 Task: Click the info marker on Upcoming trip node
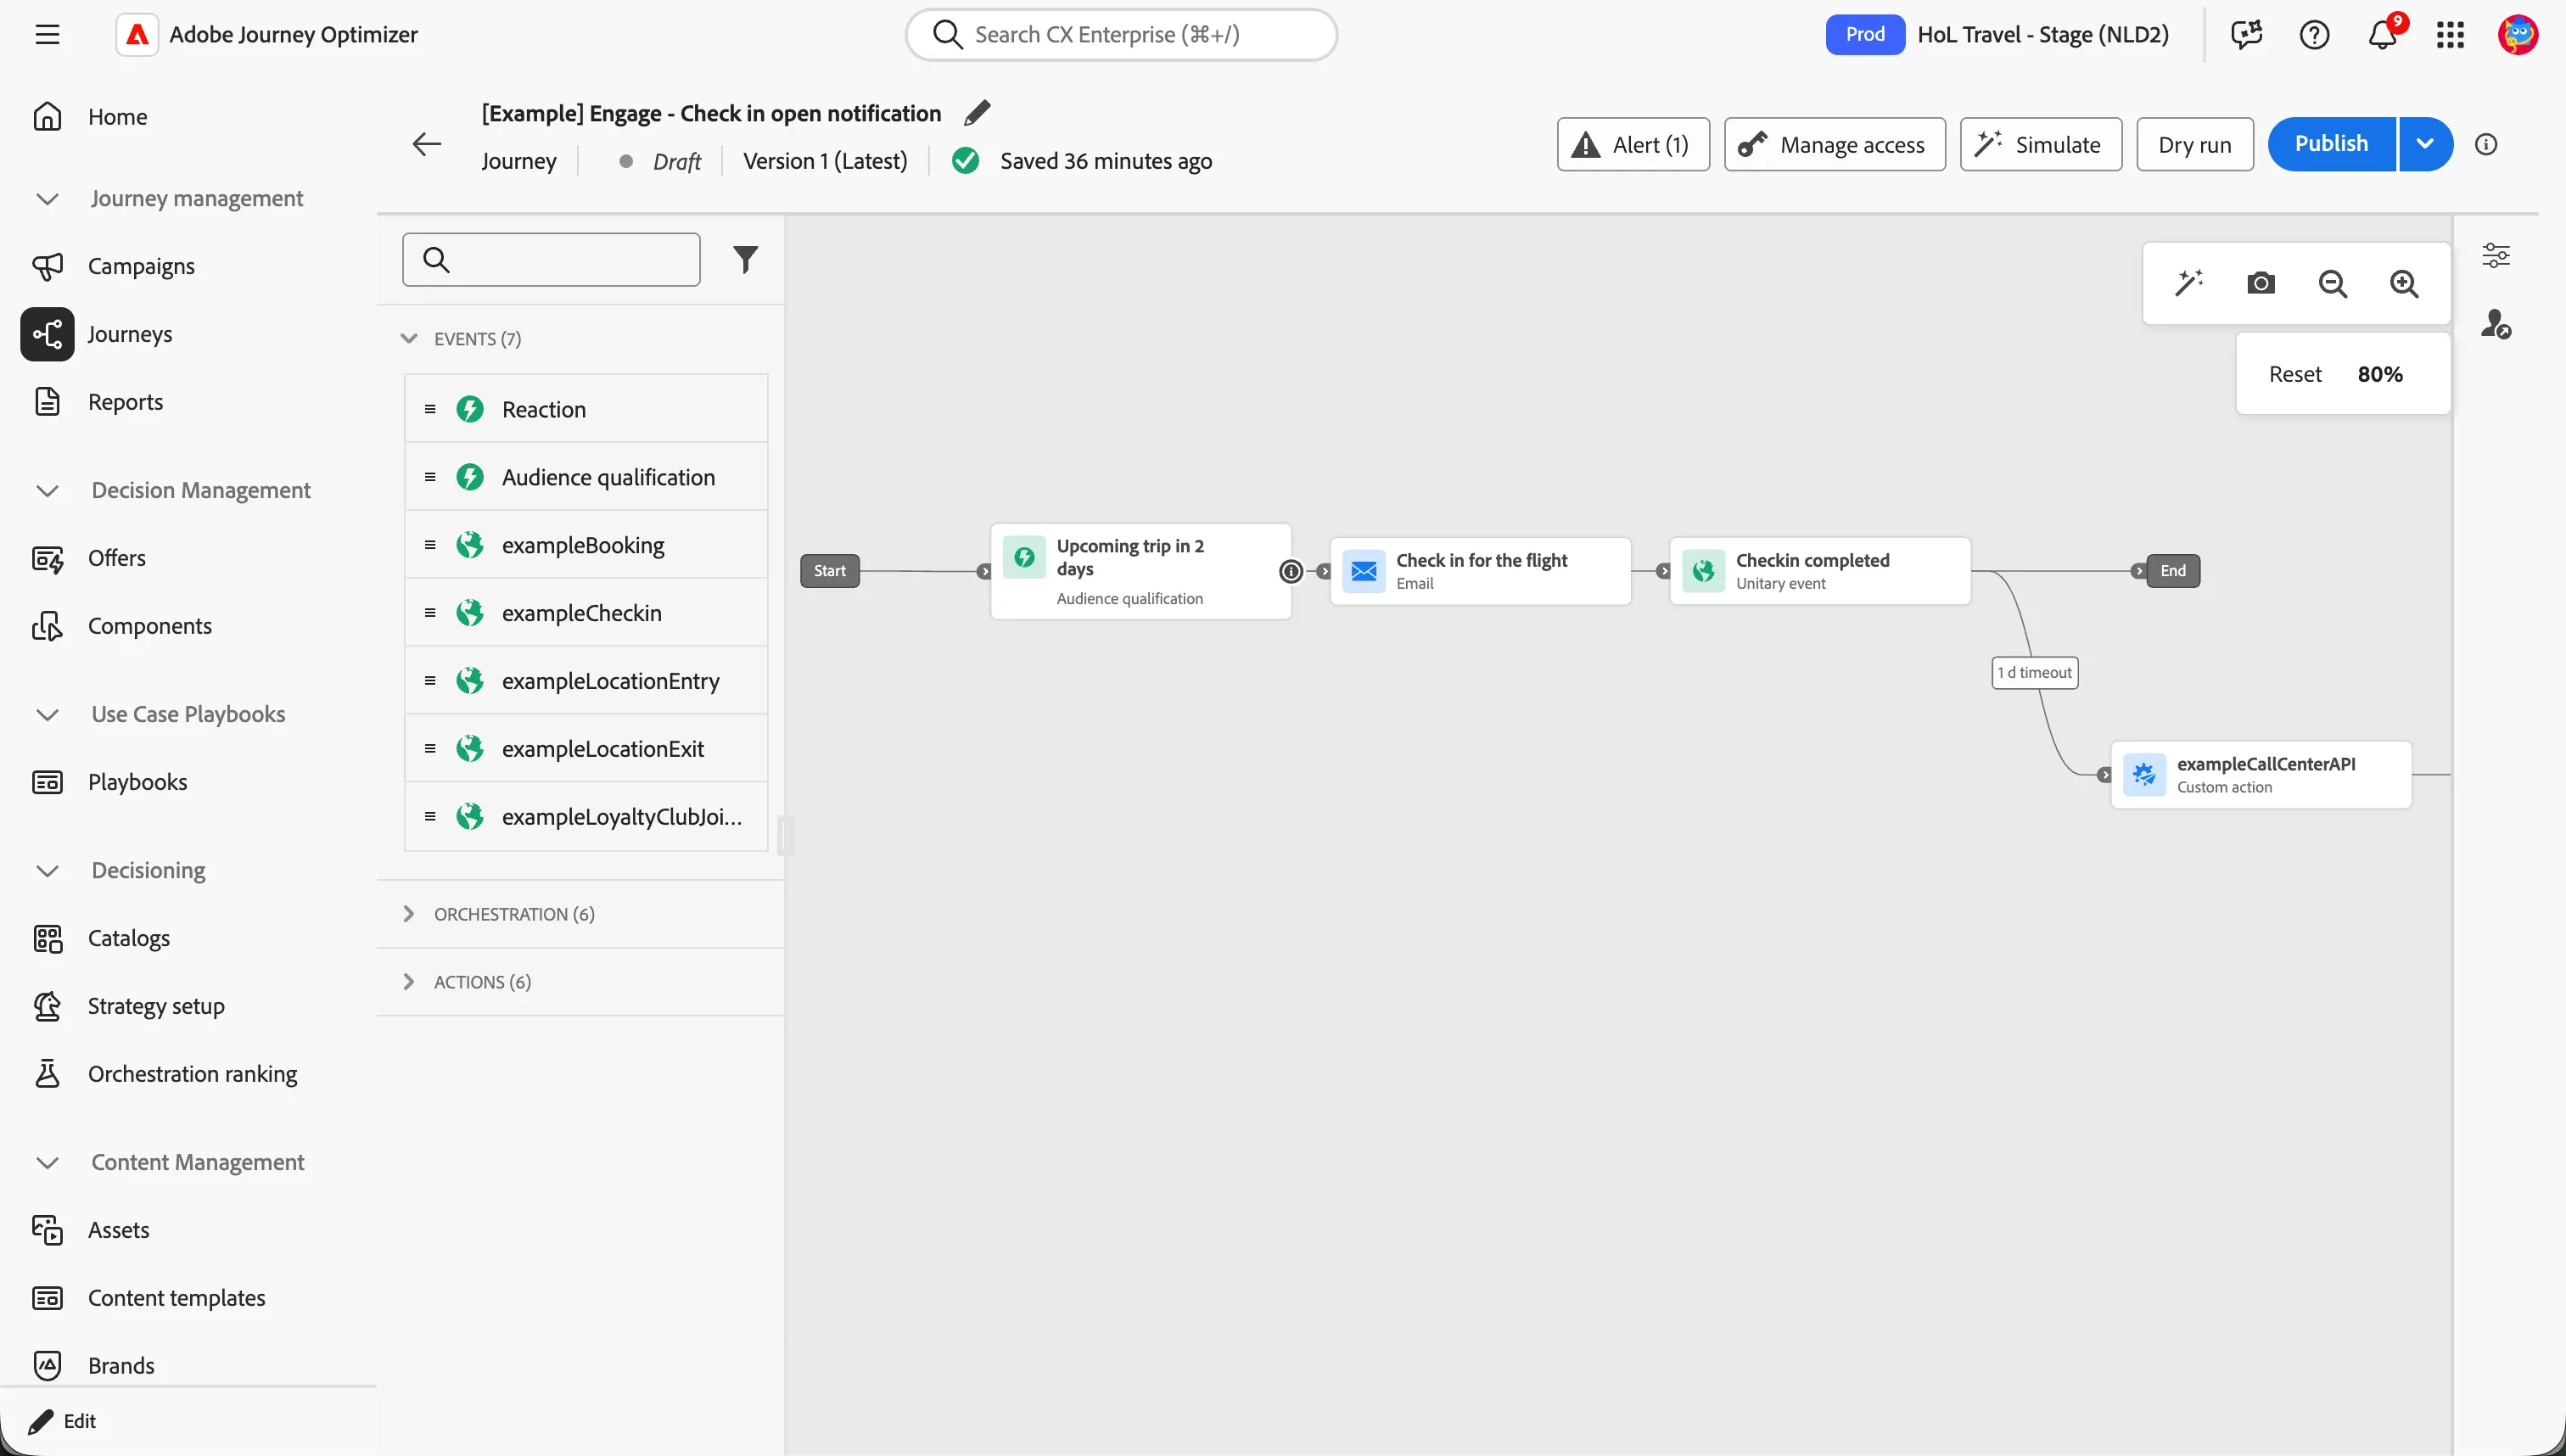pyautogui.click(x=1291, y=571)
